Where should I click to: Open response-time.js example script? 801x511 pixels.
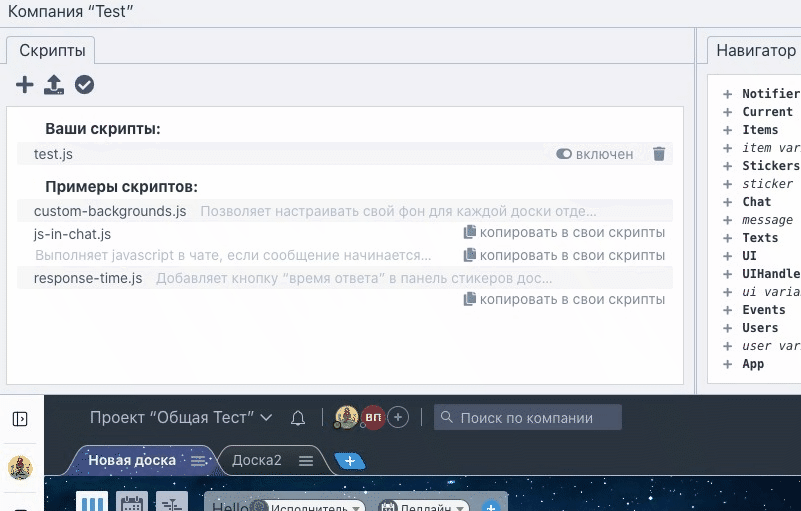(88, 278)
